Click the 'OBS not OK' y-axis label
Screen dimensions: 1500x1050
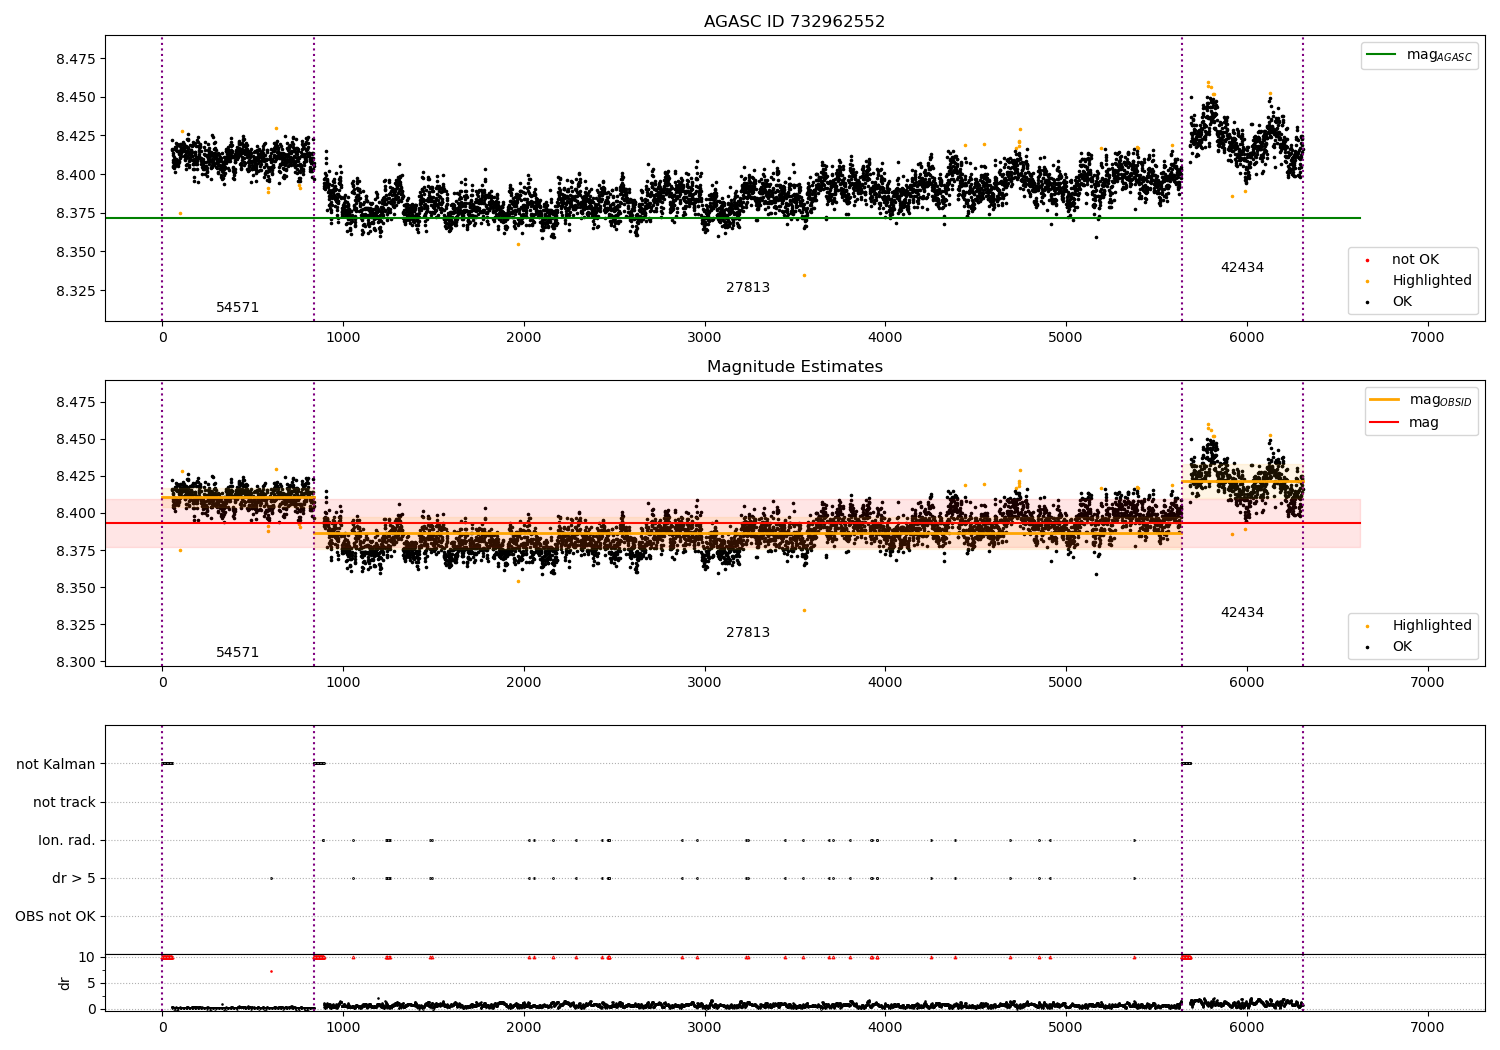point(55,916)
